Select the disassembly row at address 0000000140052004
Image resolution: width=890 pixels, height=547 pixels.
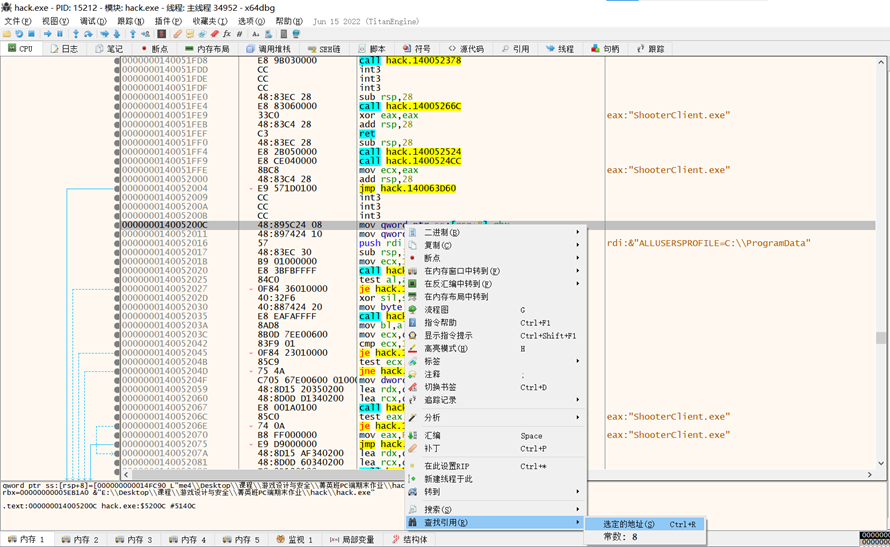tap(170, 188)
